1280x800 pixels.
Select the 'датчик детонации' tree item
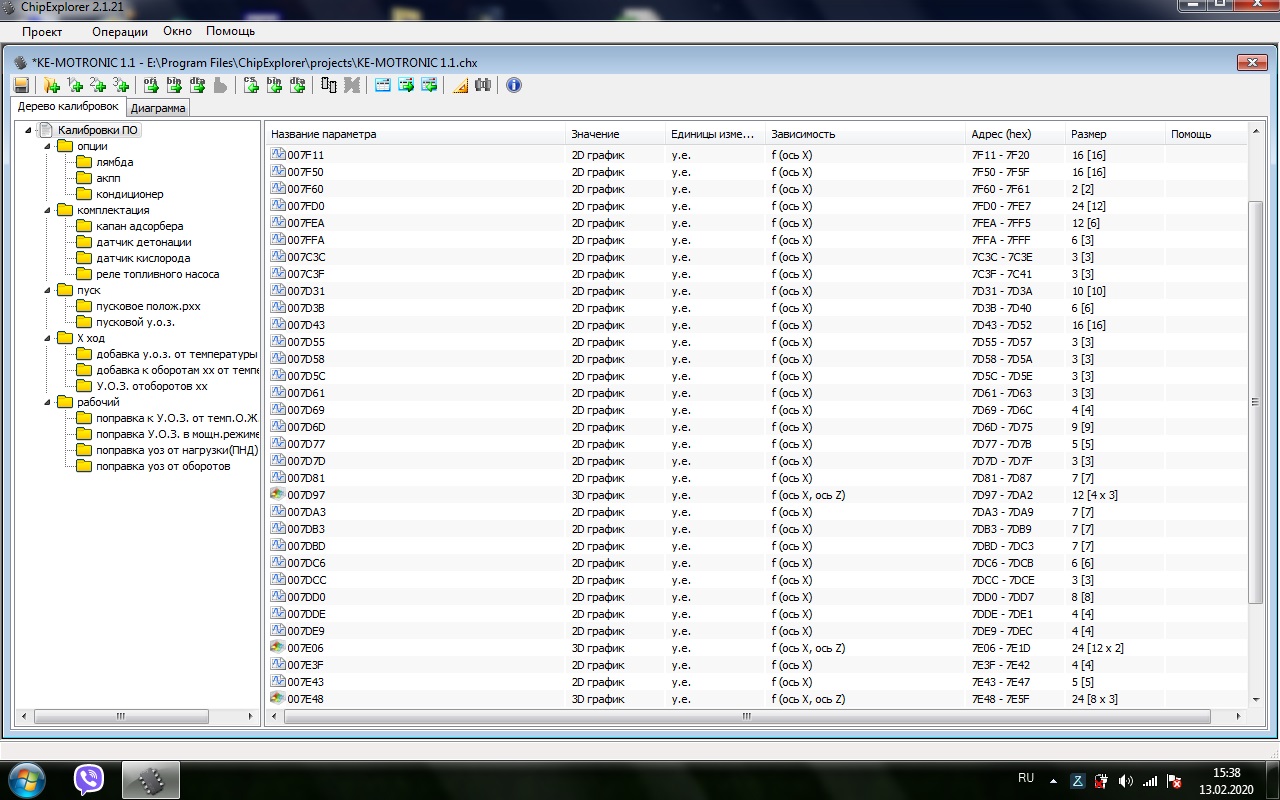click(x=143, y=242)
